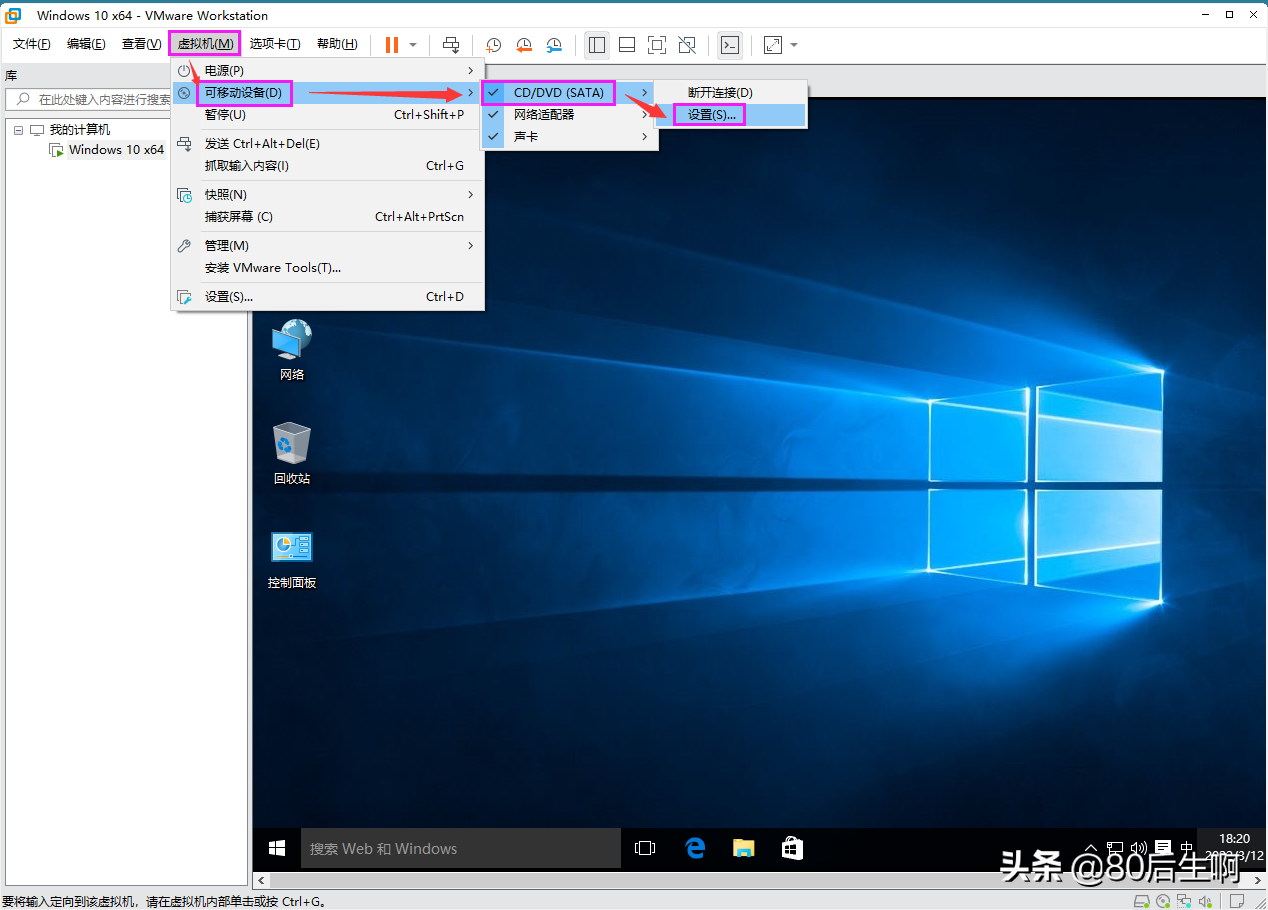Image resolution: width=1268 pixels, height=910 pixels.
Task: Select 可移动设备(D) menu entry
Action: point(328,93)
